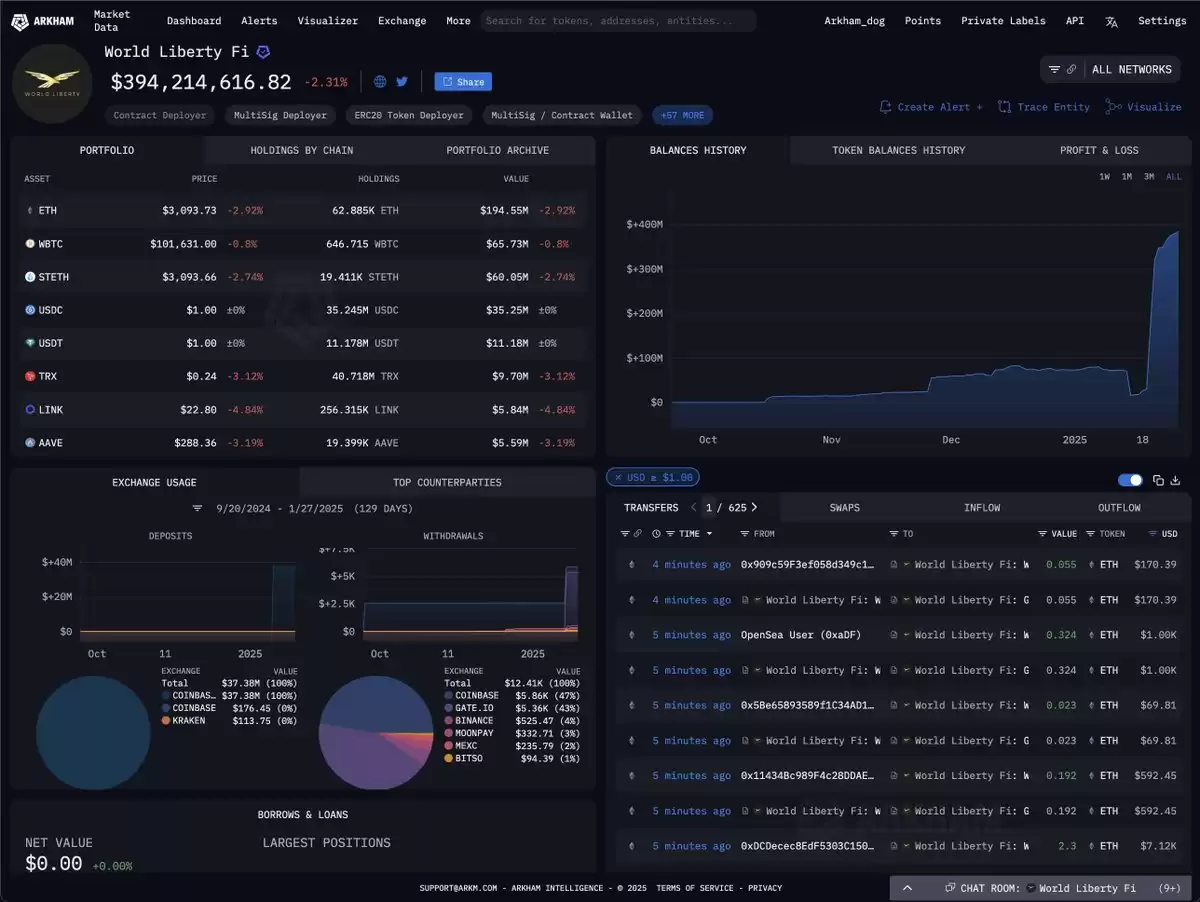Open the More navigation dropdown

click(x=458, y=21)
